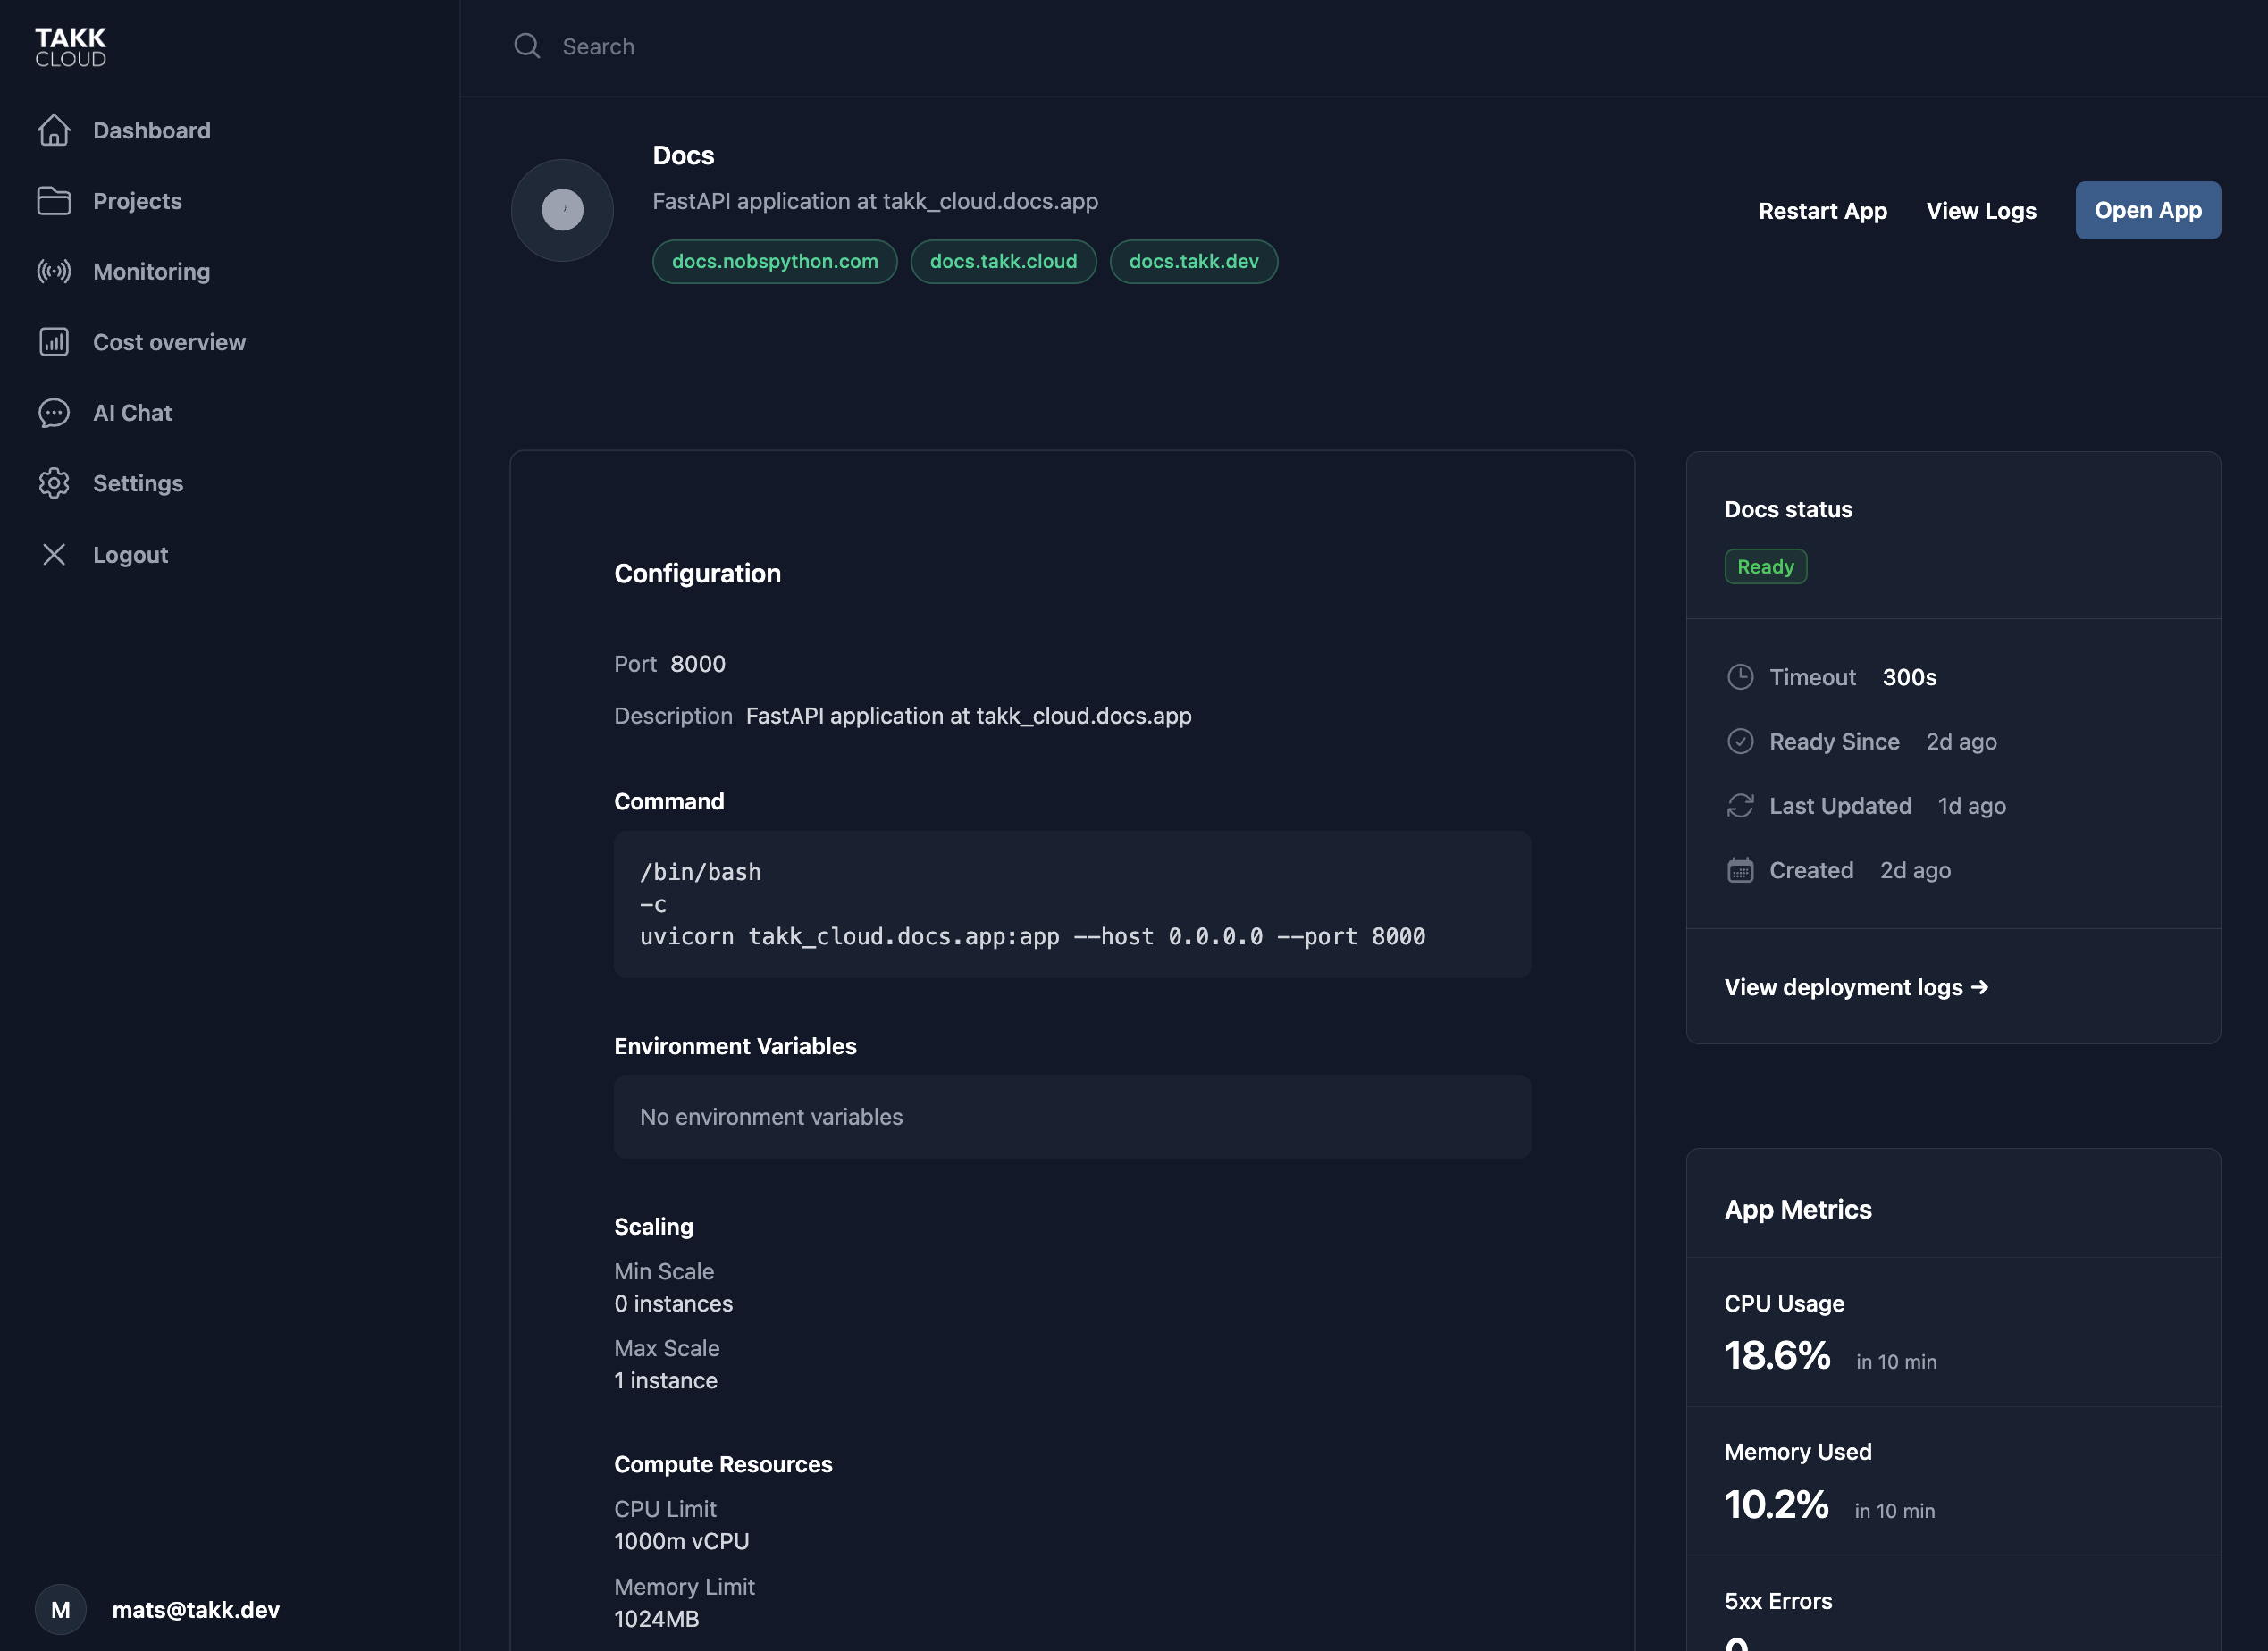Click Restart App
The height and width of the screenshot is (1651, 2268).
click(x=1822, y=210)
